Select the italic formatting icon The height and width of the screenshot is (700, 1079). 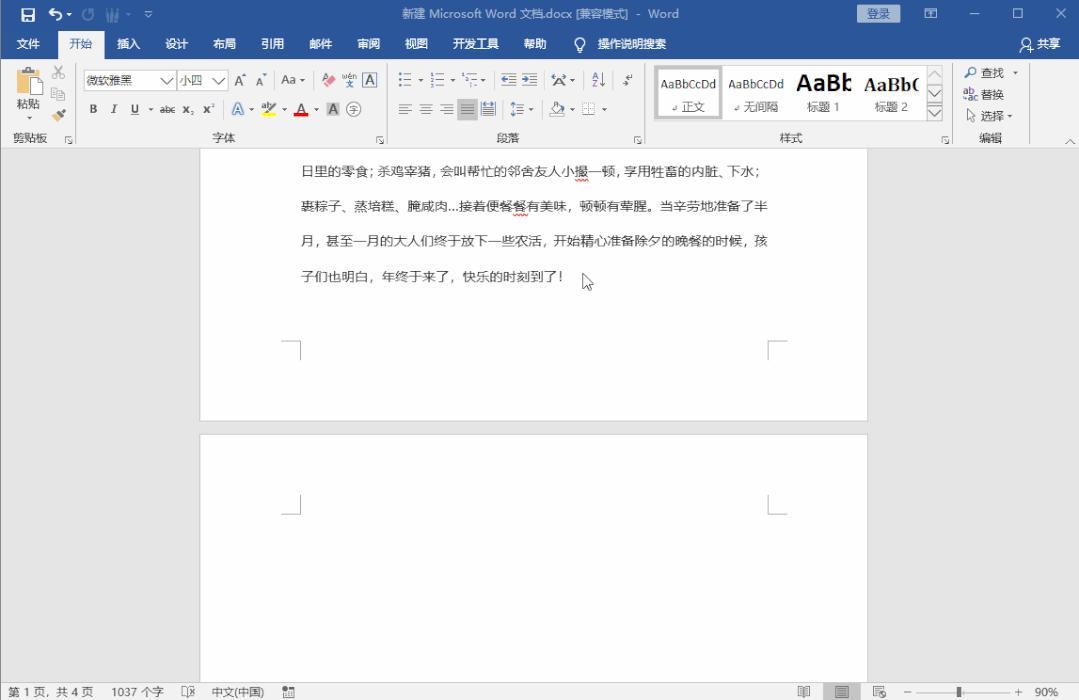click(114, 108)
